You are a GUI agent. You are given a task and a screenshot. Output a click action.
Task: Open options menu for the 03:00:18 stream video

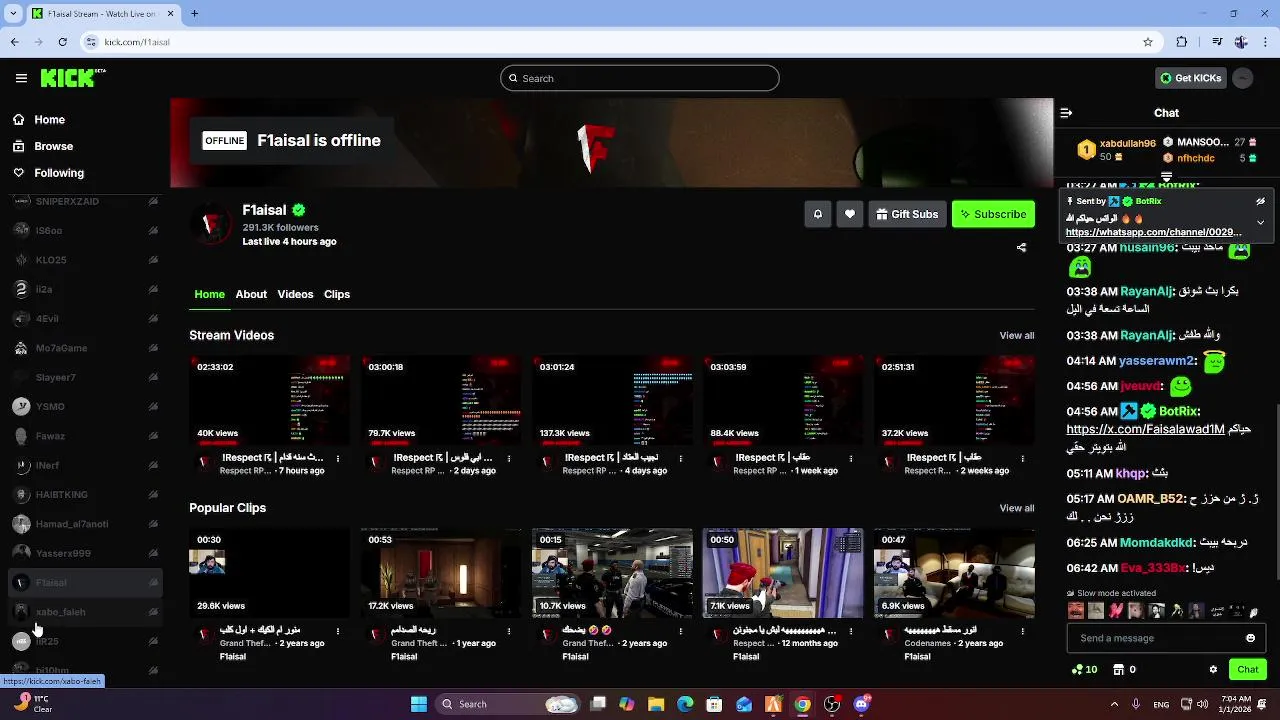(509, 459)
